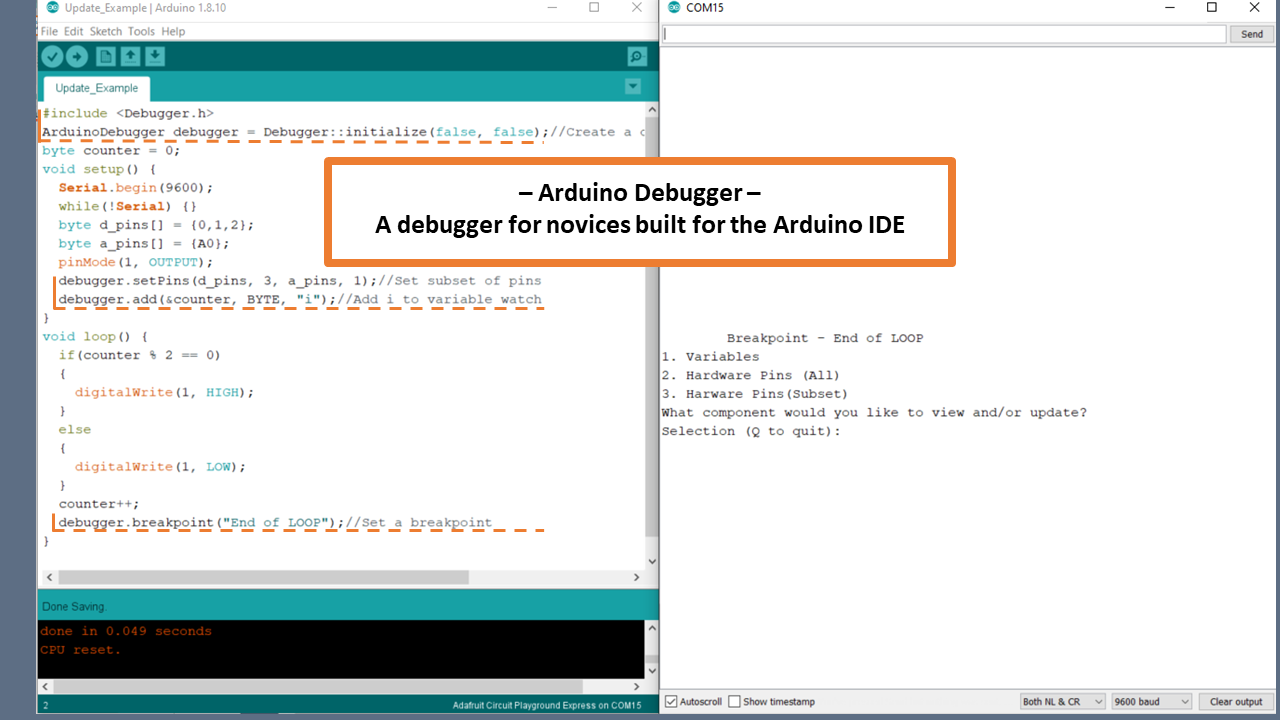Click the 'pinMode(1, OUTPUT);' line

(136, 262)
